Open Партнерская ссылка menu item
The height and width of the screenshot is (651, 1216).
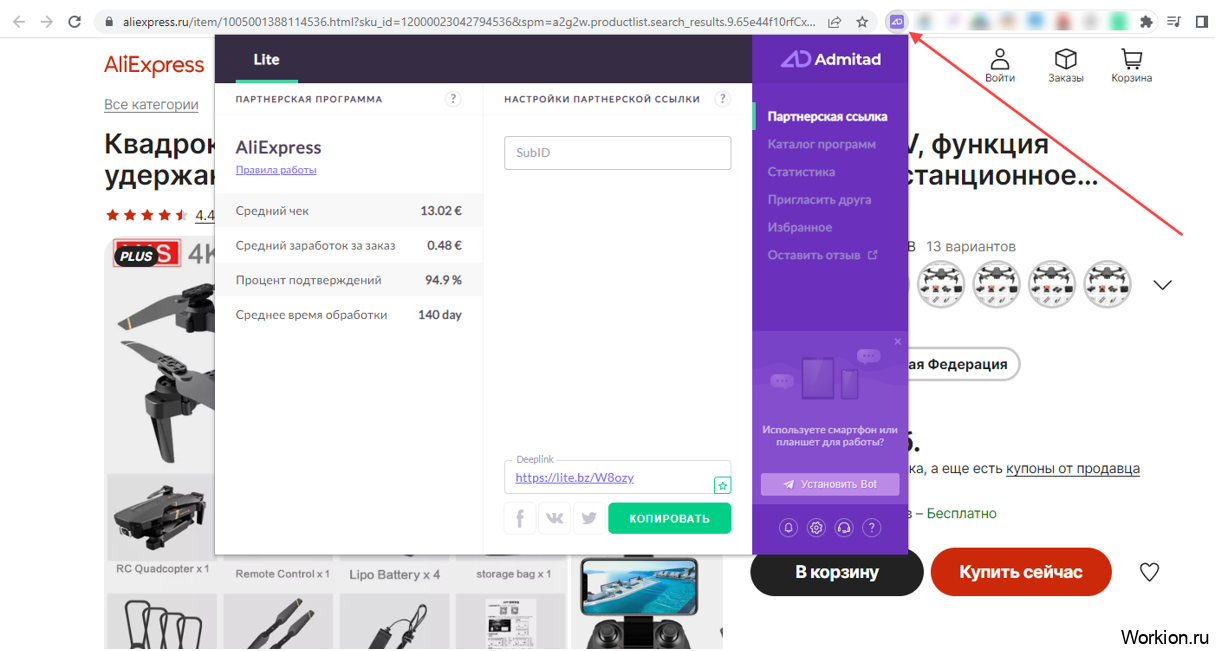[827, 116]
